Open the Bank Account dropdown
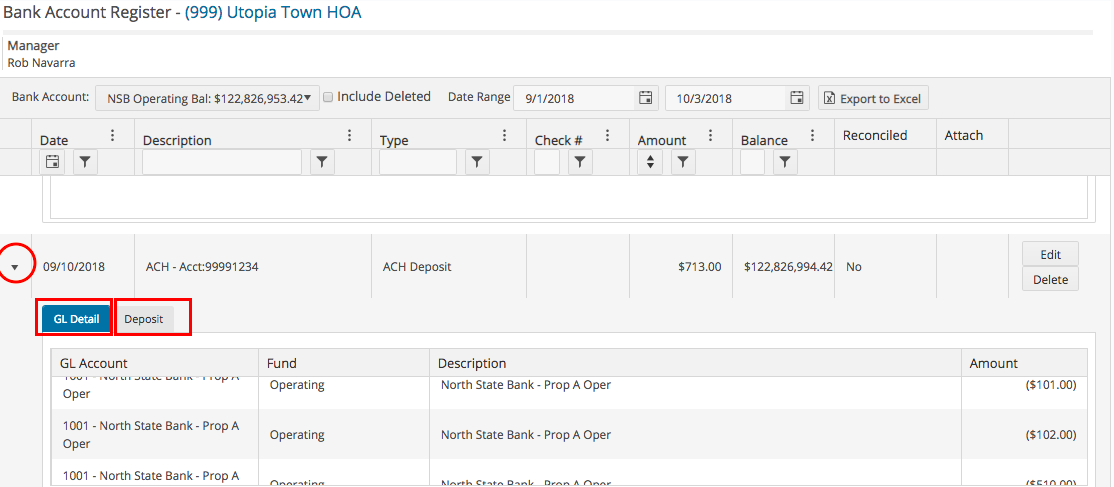The image size is (1114, 487). pos(207,98)
